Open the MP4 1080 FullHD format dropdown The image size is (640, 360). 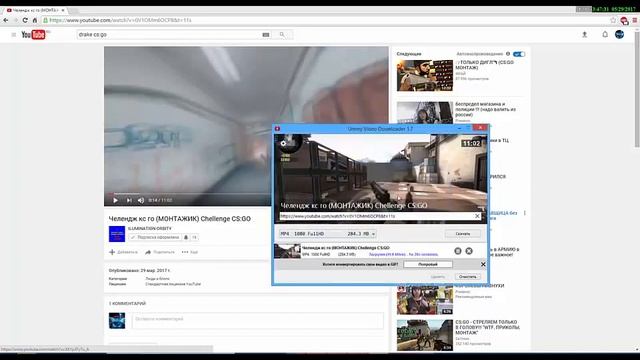(327, 234)
